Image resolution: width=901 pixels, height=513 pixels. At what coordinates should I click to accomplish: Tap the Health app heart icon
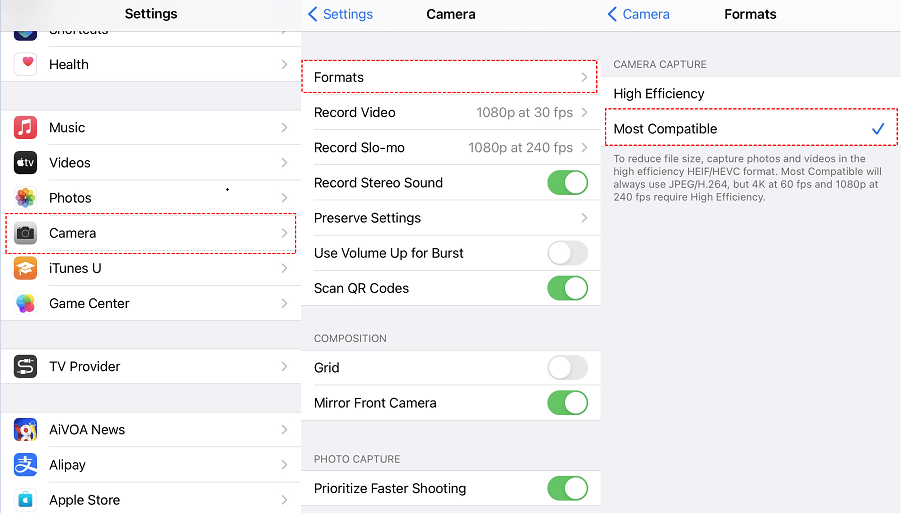click(x=26, y=64)
